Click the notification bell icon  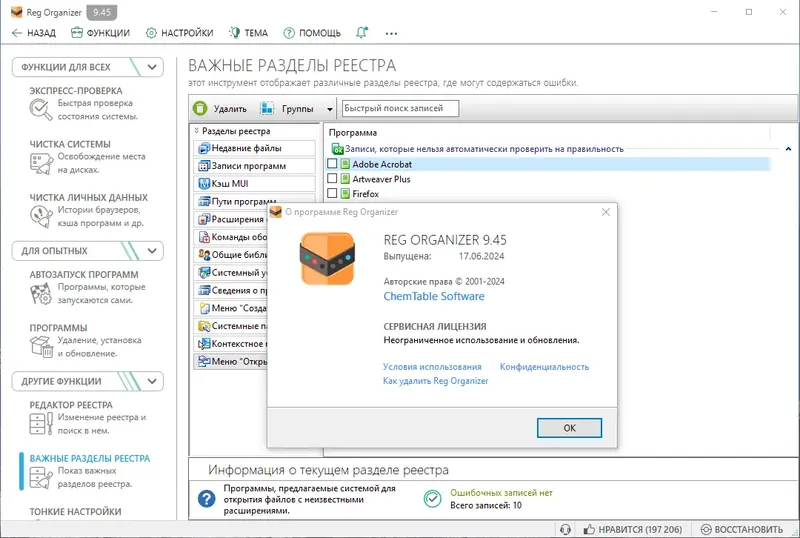point(362,33)
